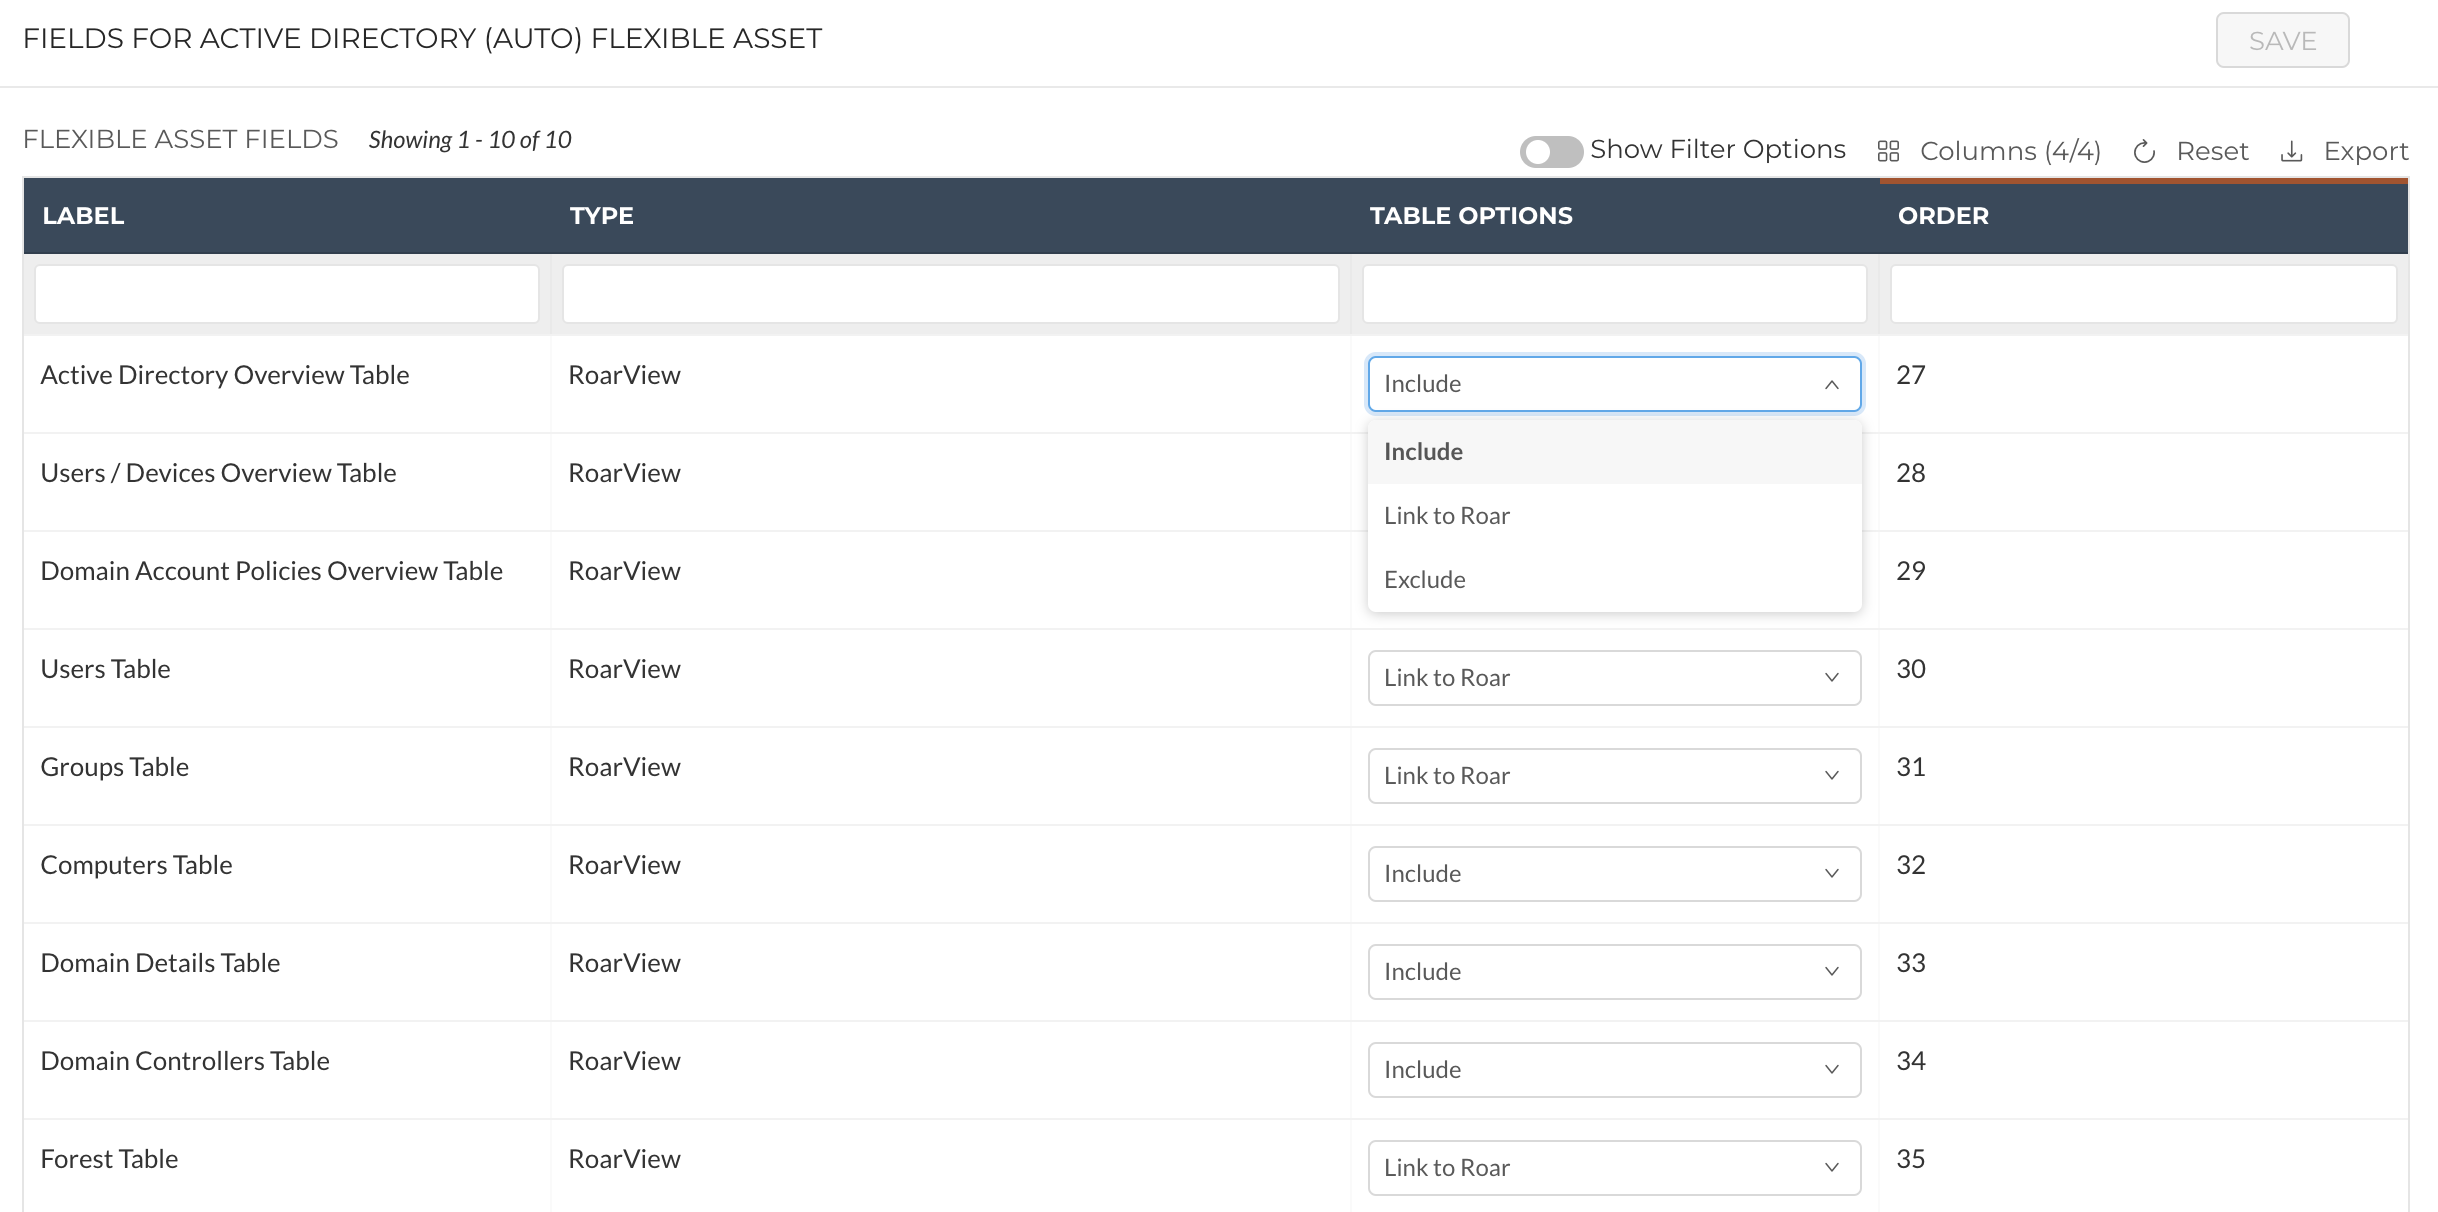Sort by the ORDER column header
The width and height of the screenshot is (2438, 1212).
coord(1943,216)
